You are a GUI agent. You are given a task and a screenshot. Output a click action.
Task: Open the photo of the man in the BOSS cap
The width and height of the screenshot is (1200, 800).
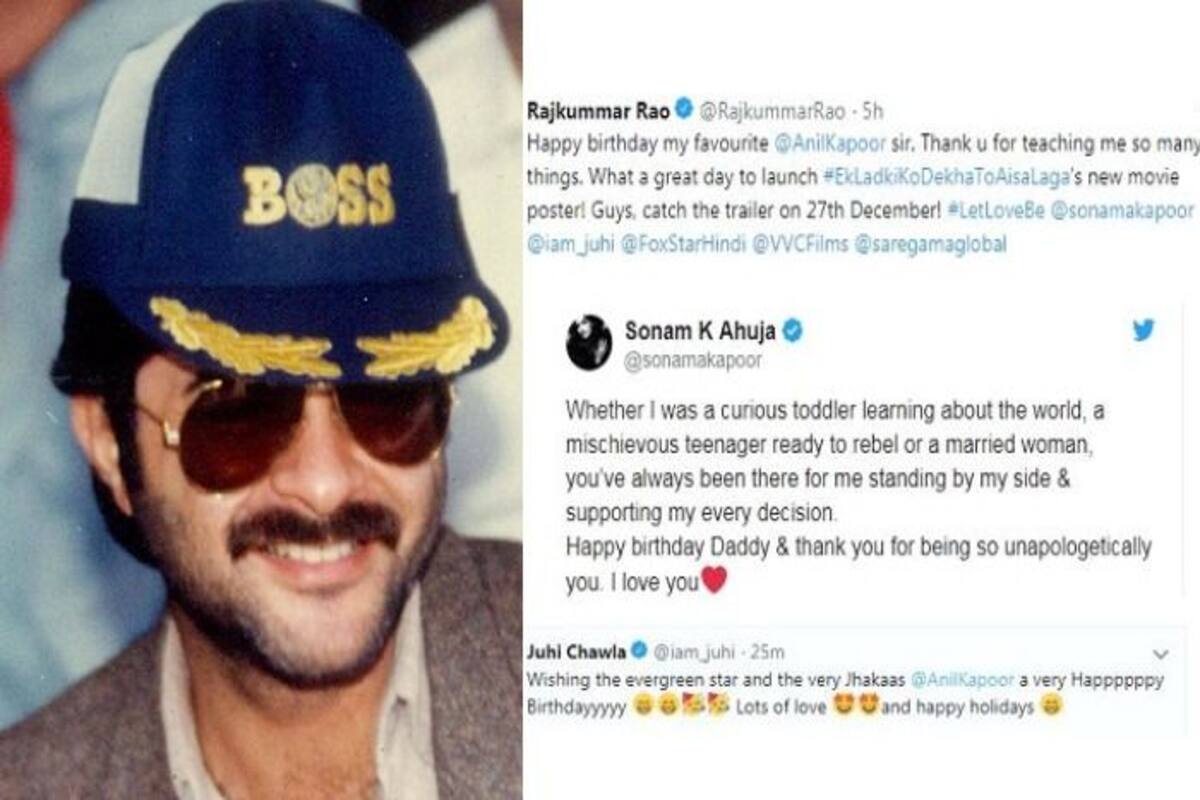[260, 400]
